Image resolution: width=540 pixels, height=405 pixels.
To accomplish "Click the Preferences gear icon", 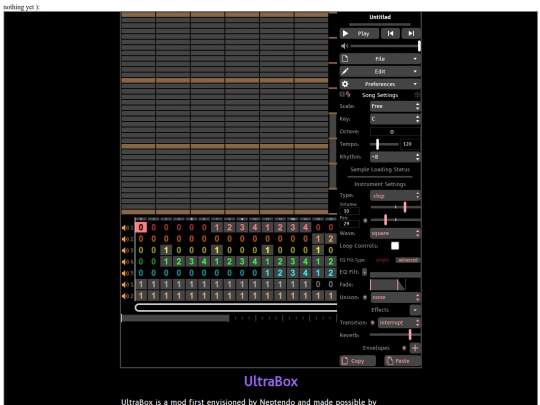I will tap(345, 84).
